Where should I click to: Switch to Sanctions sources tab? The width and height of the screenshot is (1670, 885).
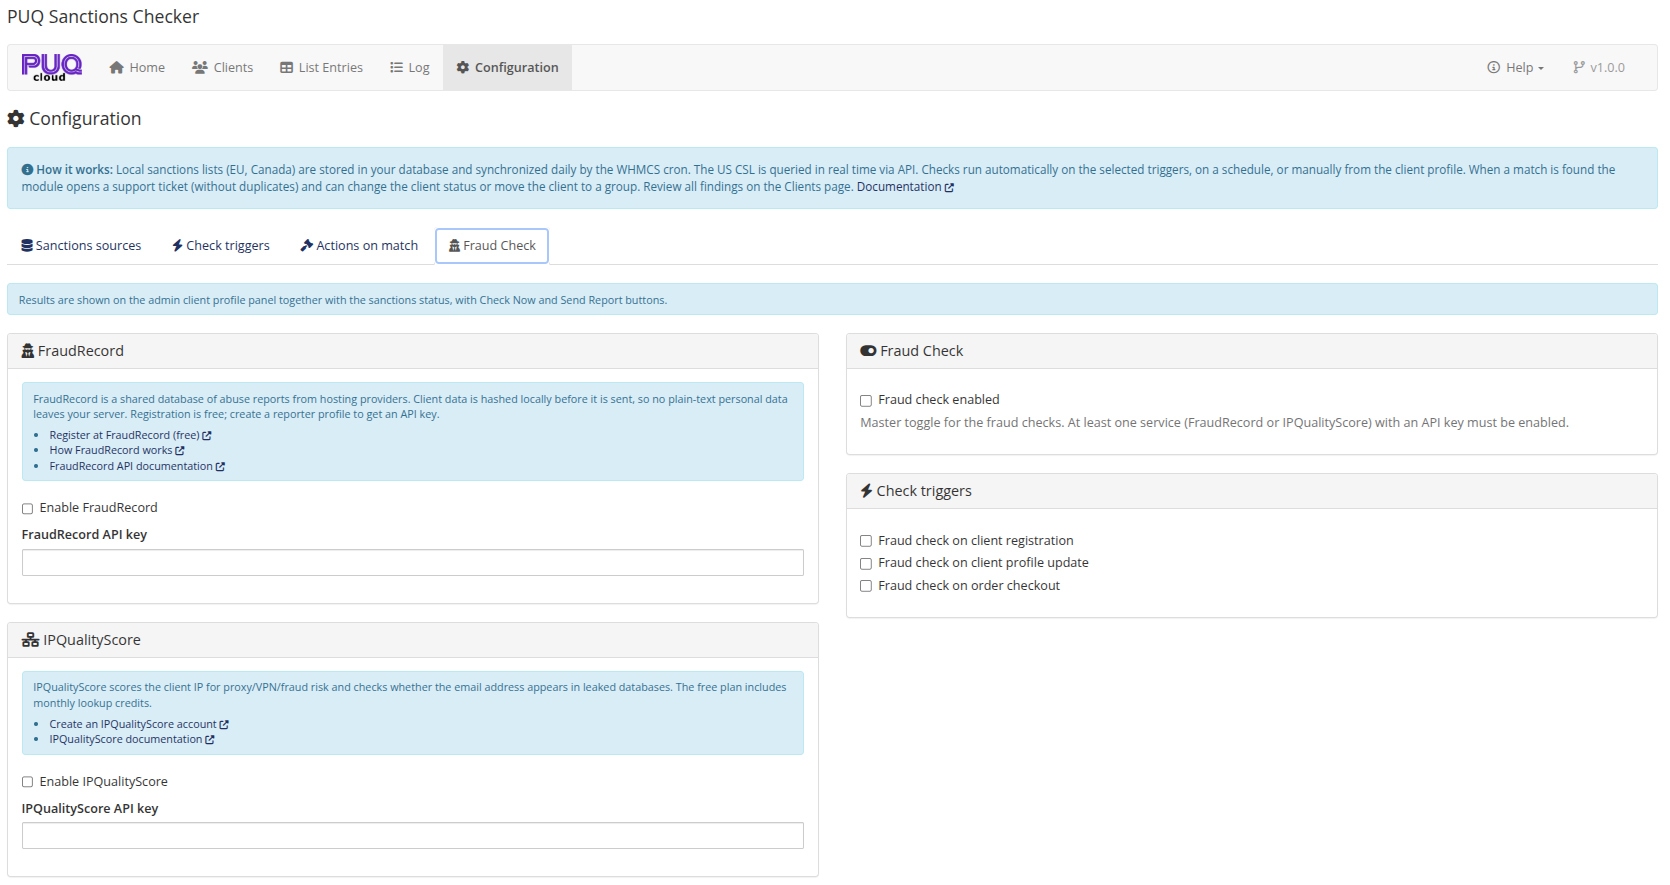81,245
